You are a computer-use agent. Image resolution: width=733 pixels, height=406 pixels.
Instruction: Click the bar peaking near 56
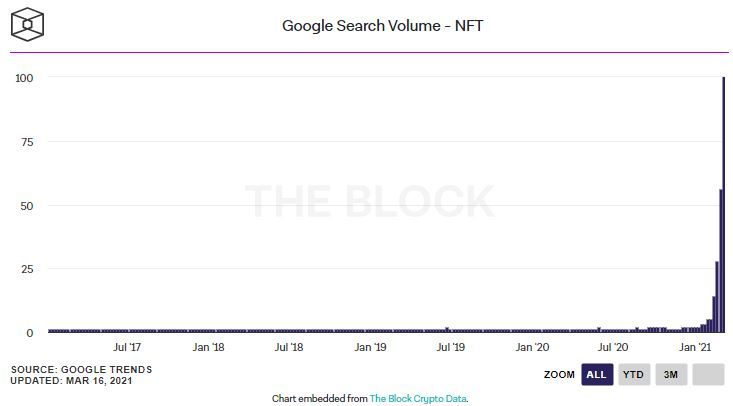[720, 262]
